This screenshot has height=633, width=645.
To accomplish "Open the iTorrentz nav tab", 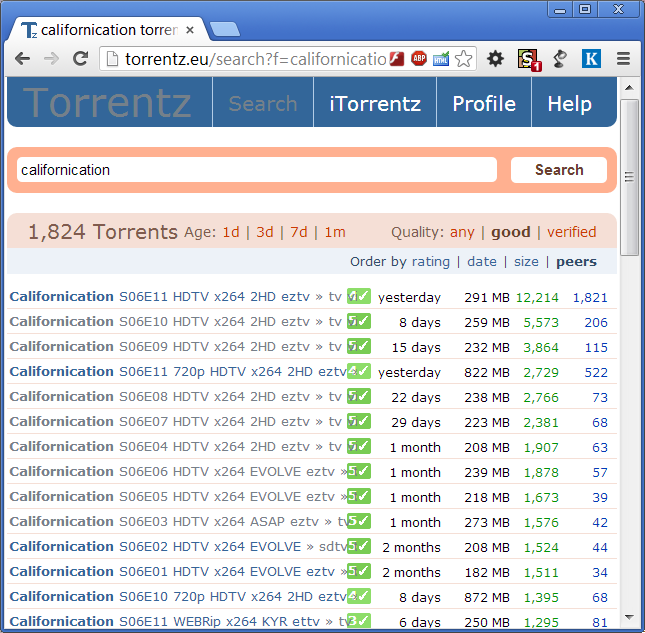I will 375,104.
